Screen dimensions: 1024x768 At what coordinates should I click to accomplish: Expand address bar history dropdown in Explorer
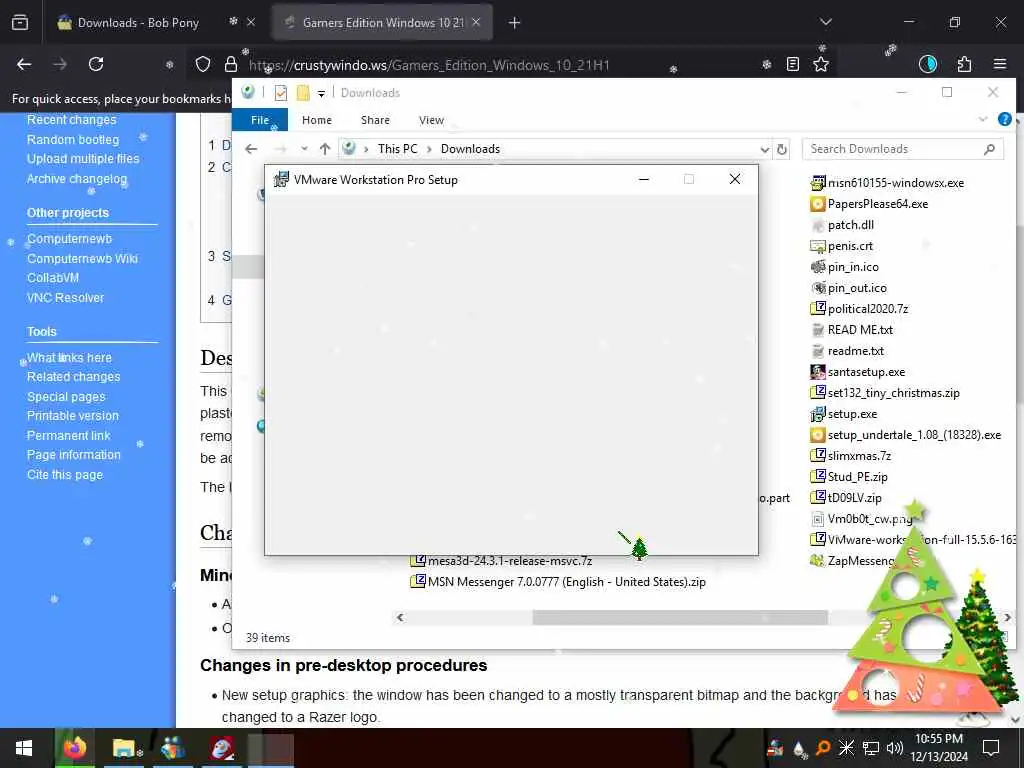764,150
